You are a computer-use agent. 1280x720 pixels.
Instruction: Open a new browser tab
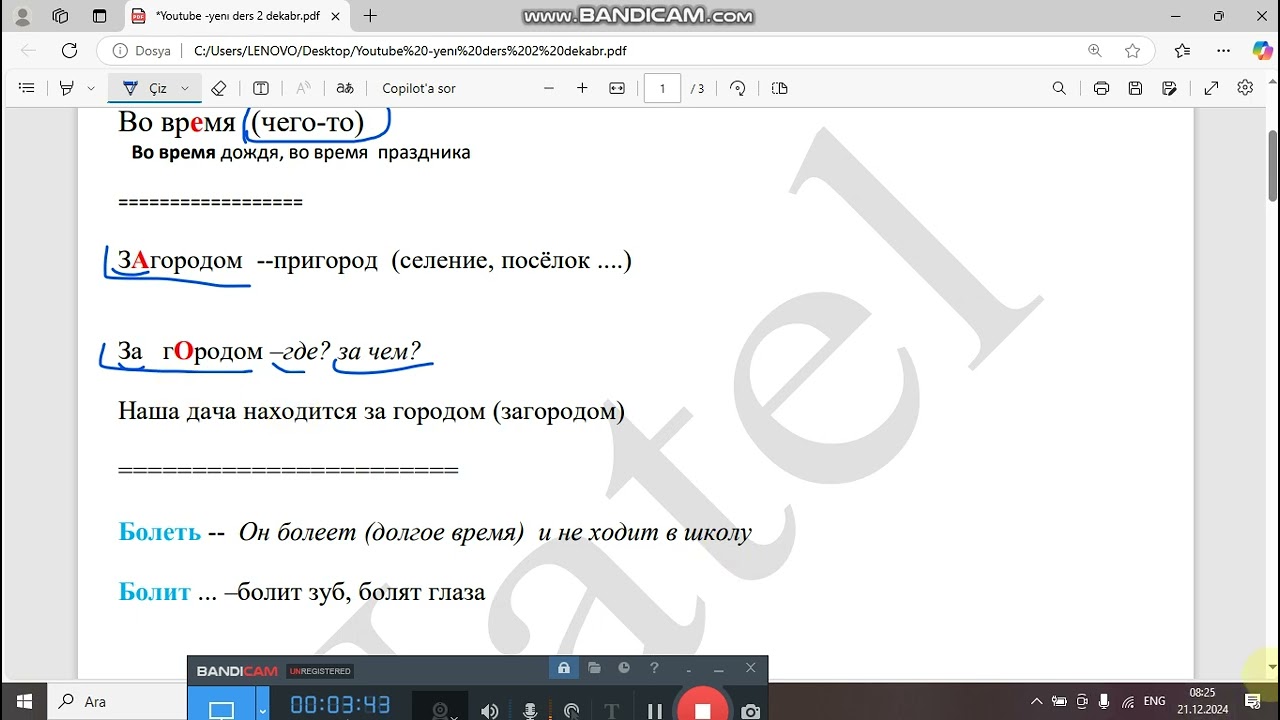point(371,16)
